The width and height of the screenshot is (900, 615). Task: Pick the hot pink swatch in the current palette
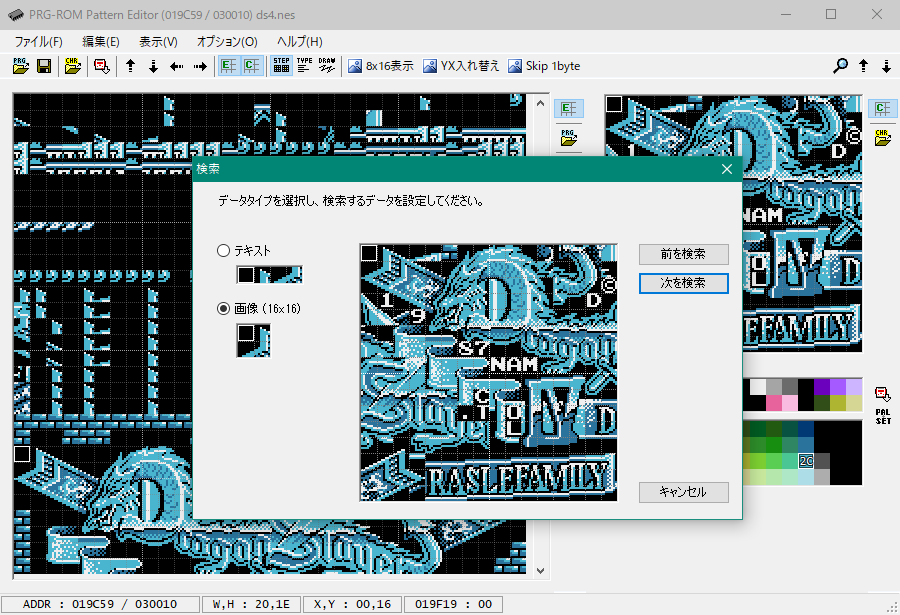(x=774, y=403)
